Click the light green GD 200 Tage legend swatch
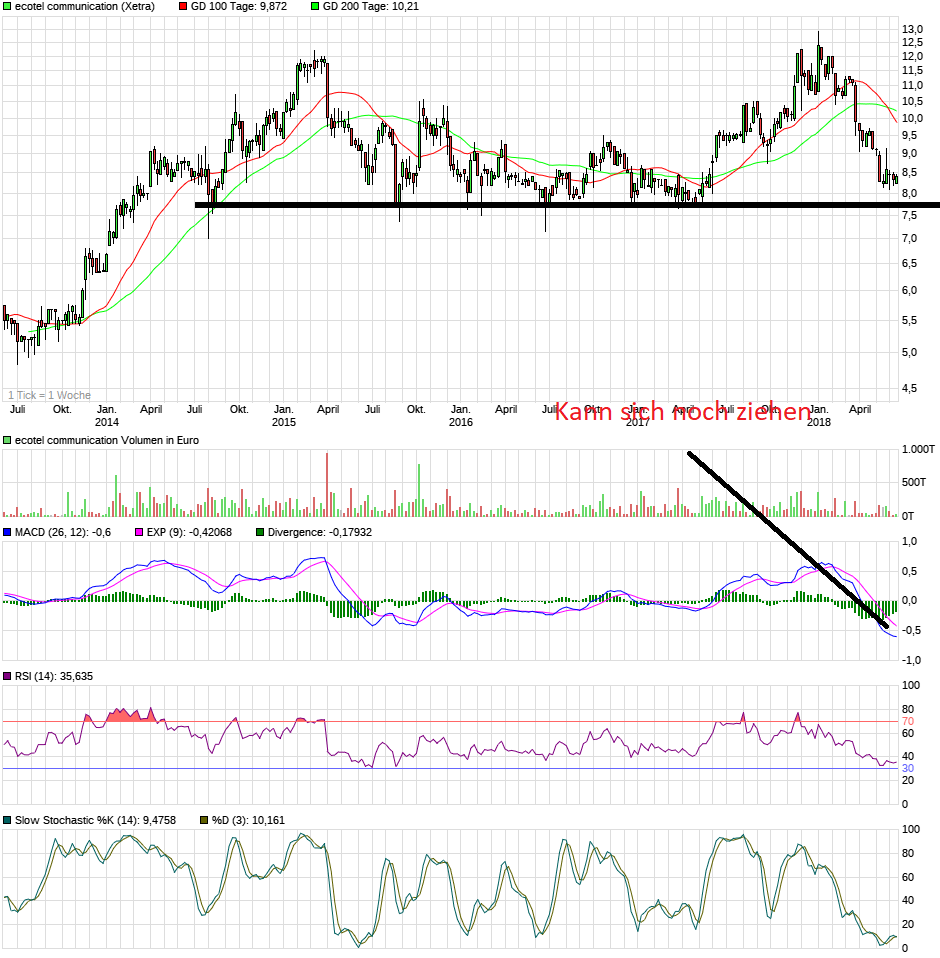This screenshot has width=940, height=958. pyautogui.click(x=315, y=7)
